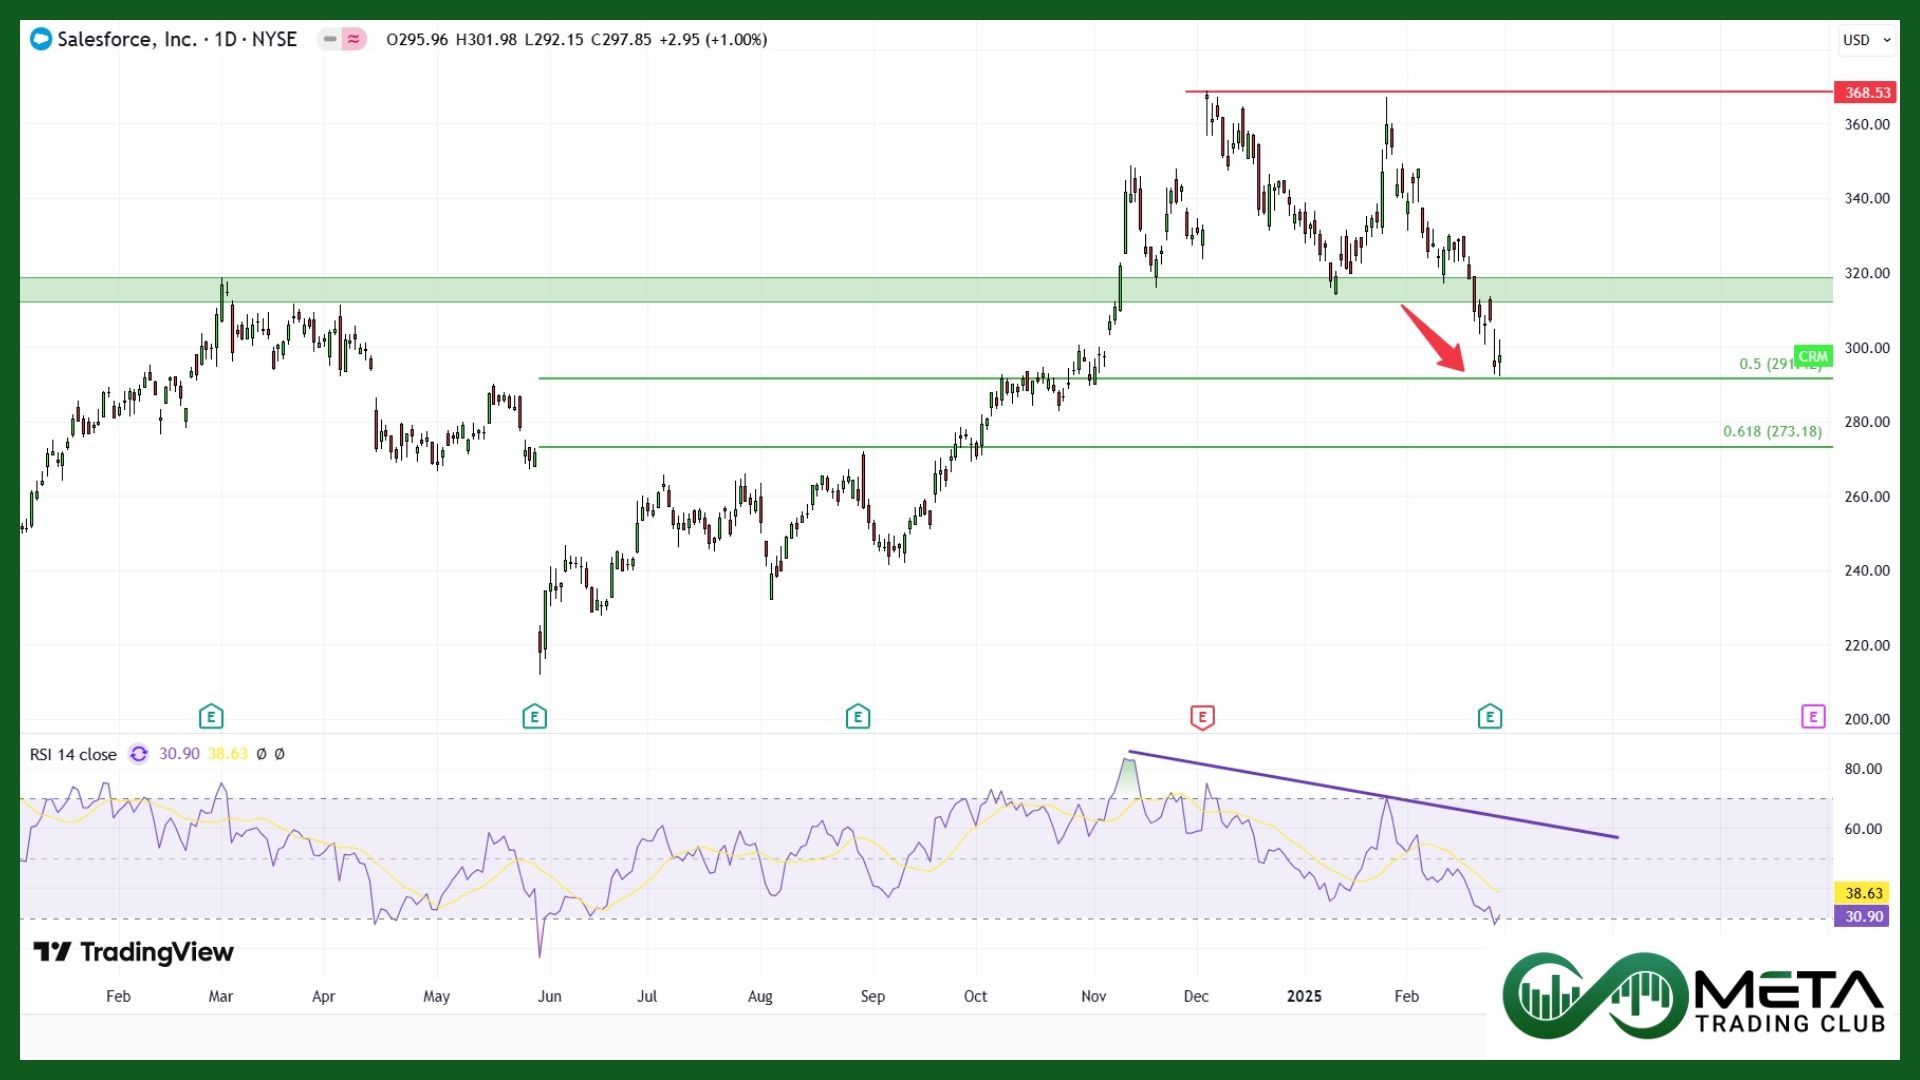Click the Jun label on time axis
The height and width of the screenshot is (1080, 1920).
549,996
